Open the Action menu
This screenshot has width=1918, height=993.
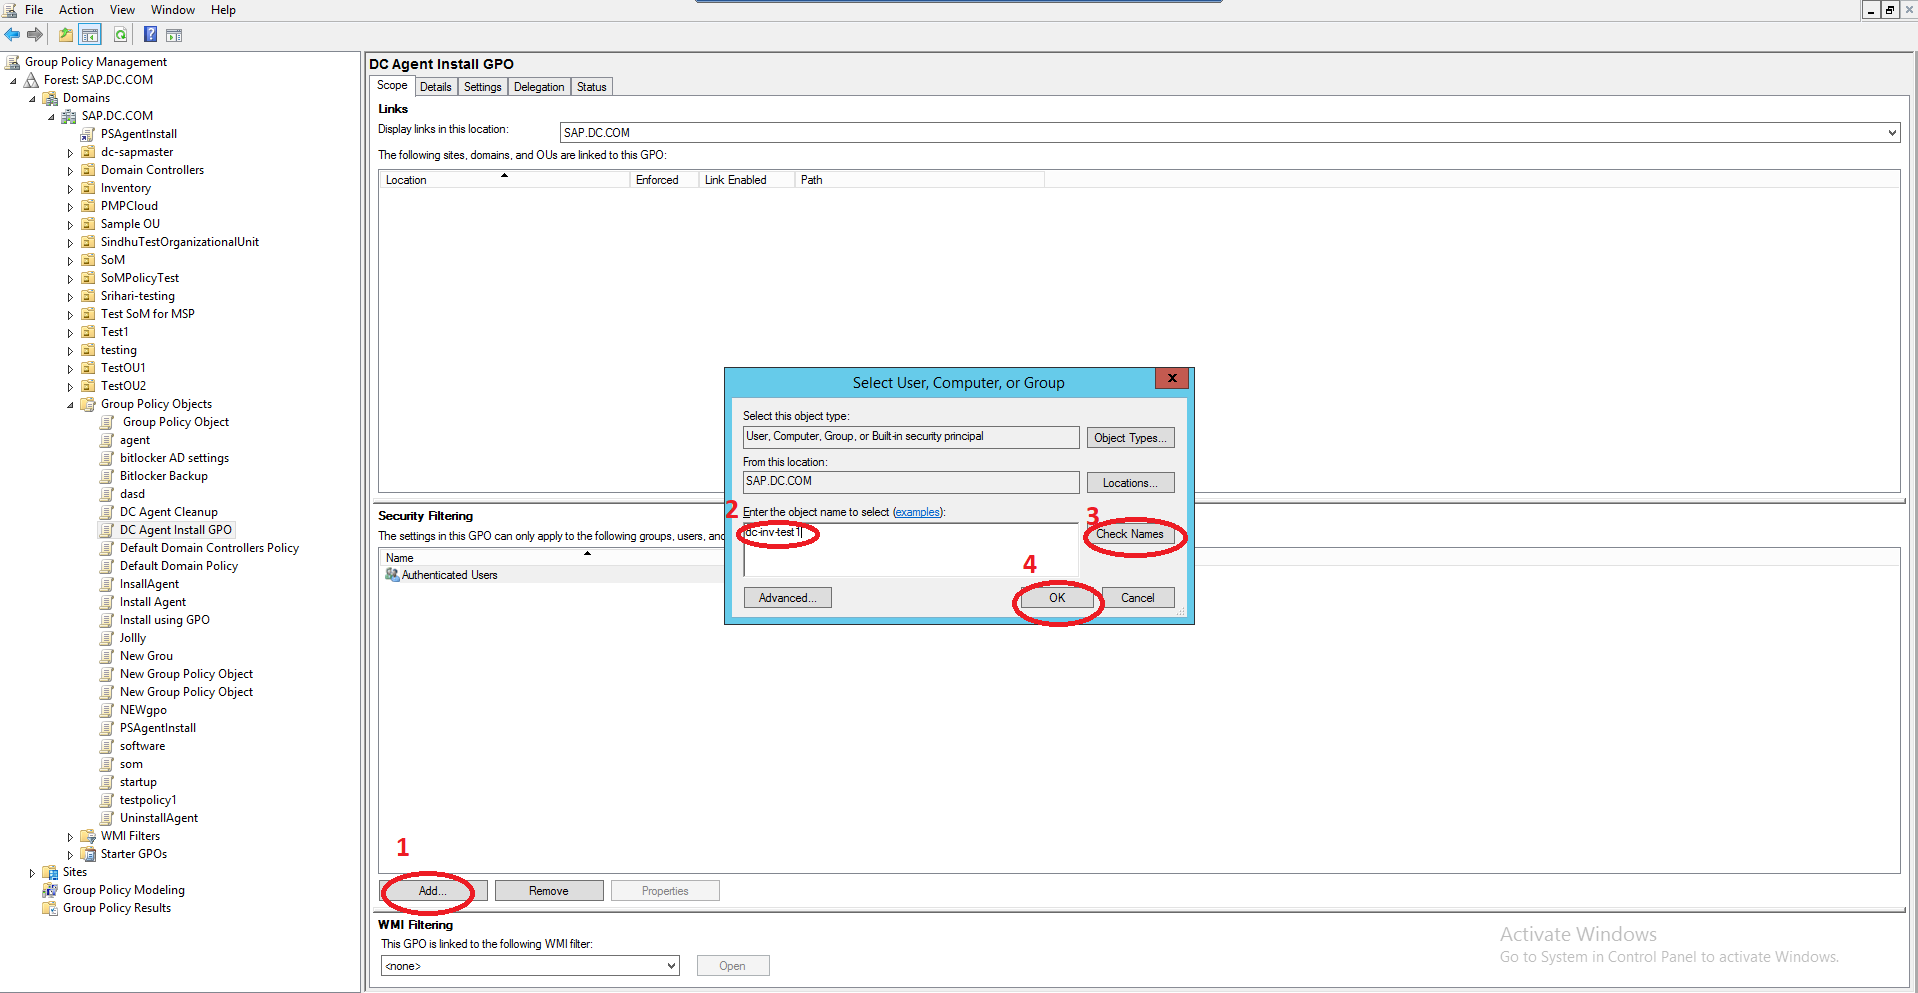click(x=76, y=10)
